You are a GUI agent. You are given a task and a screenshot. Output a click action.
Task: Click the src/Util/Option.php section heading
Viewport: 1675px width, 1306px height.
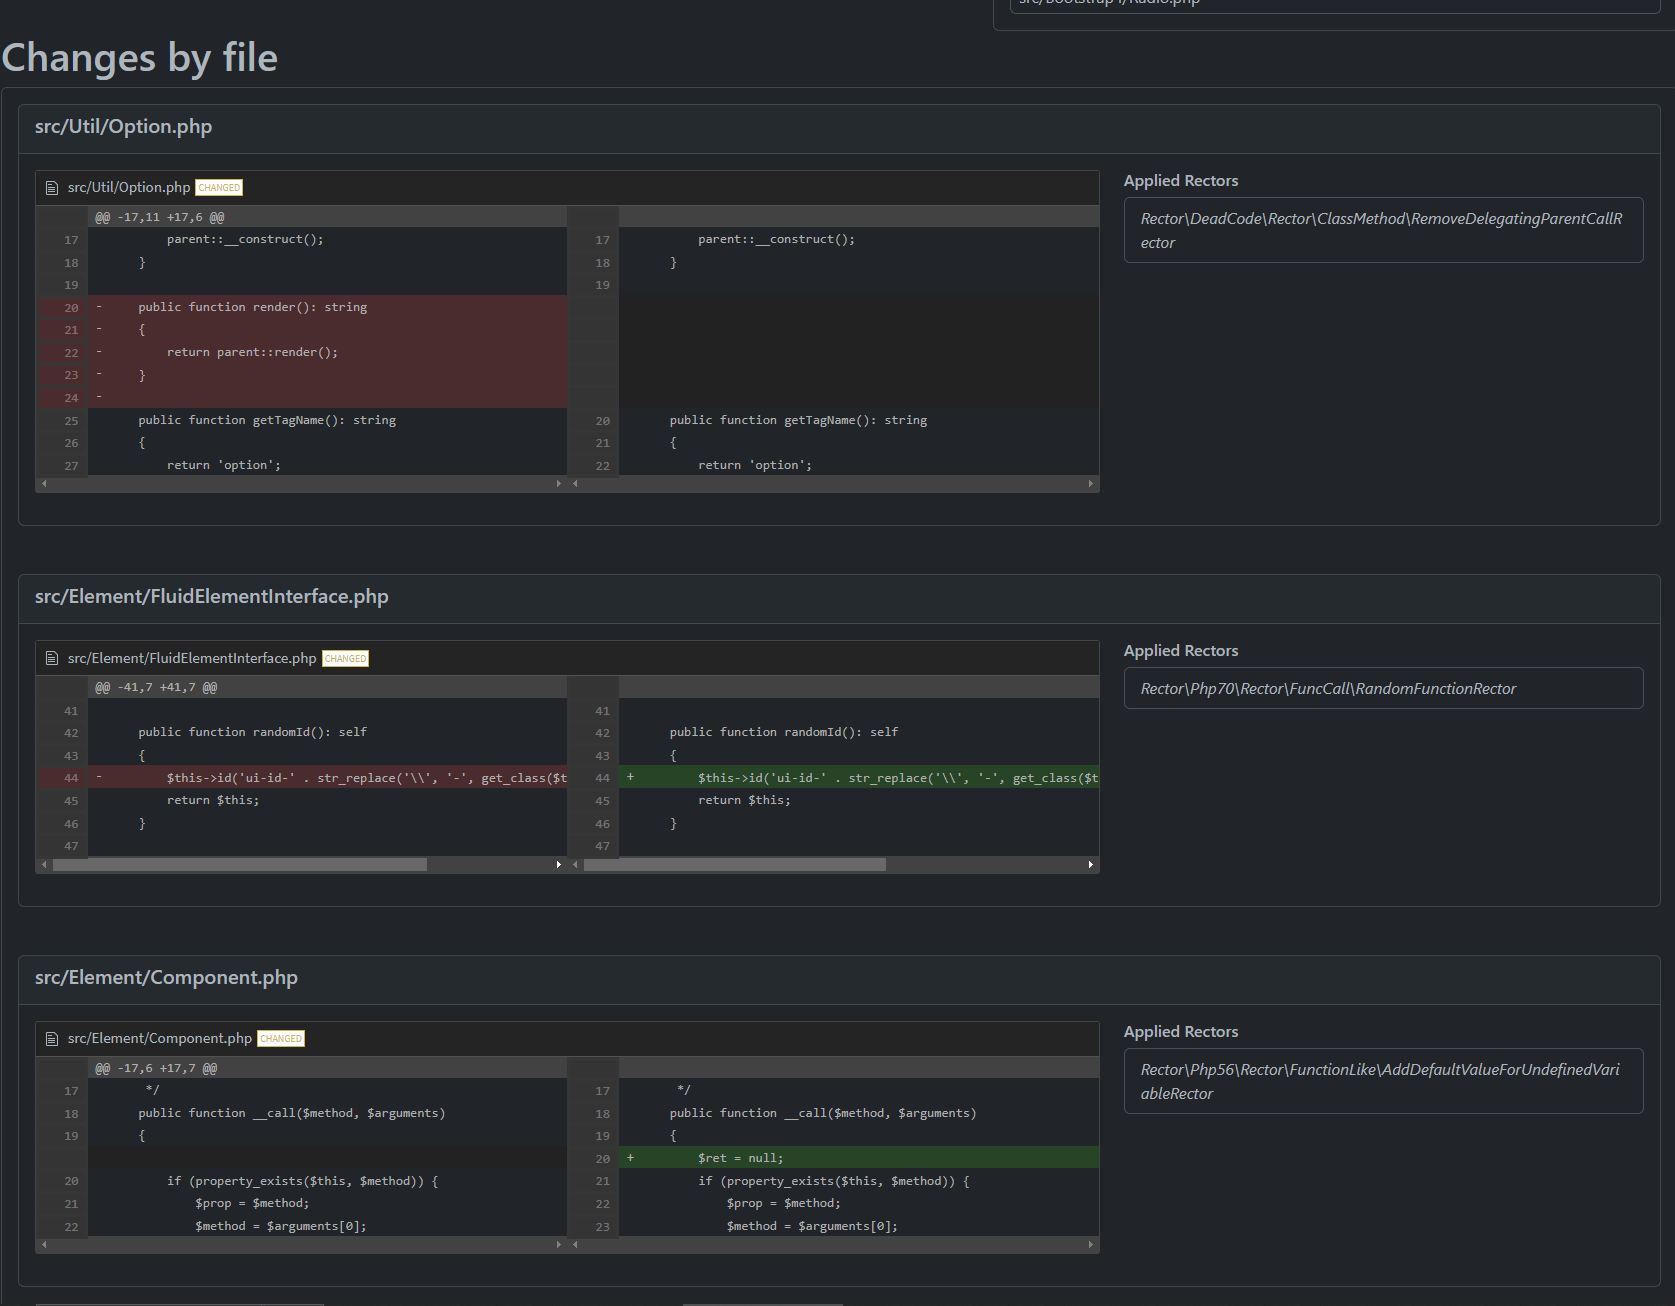point(123,127)
